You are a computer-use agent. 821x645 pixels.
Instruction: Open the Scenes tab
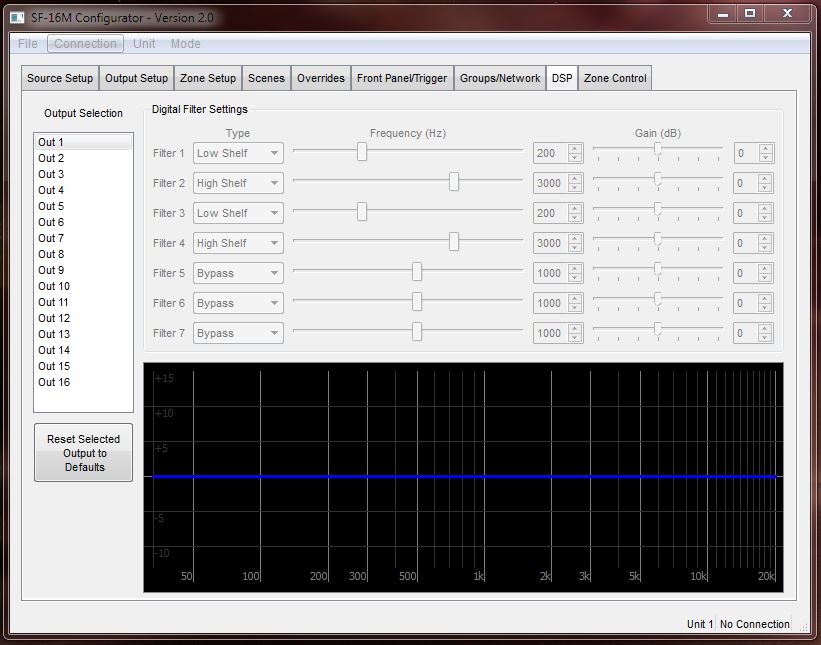tap(266, 78)
